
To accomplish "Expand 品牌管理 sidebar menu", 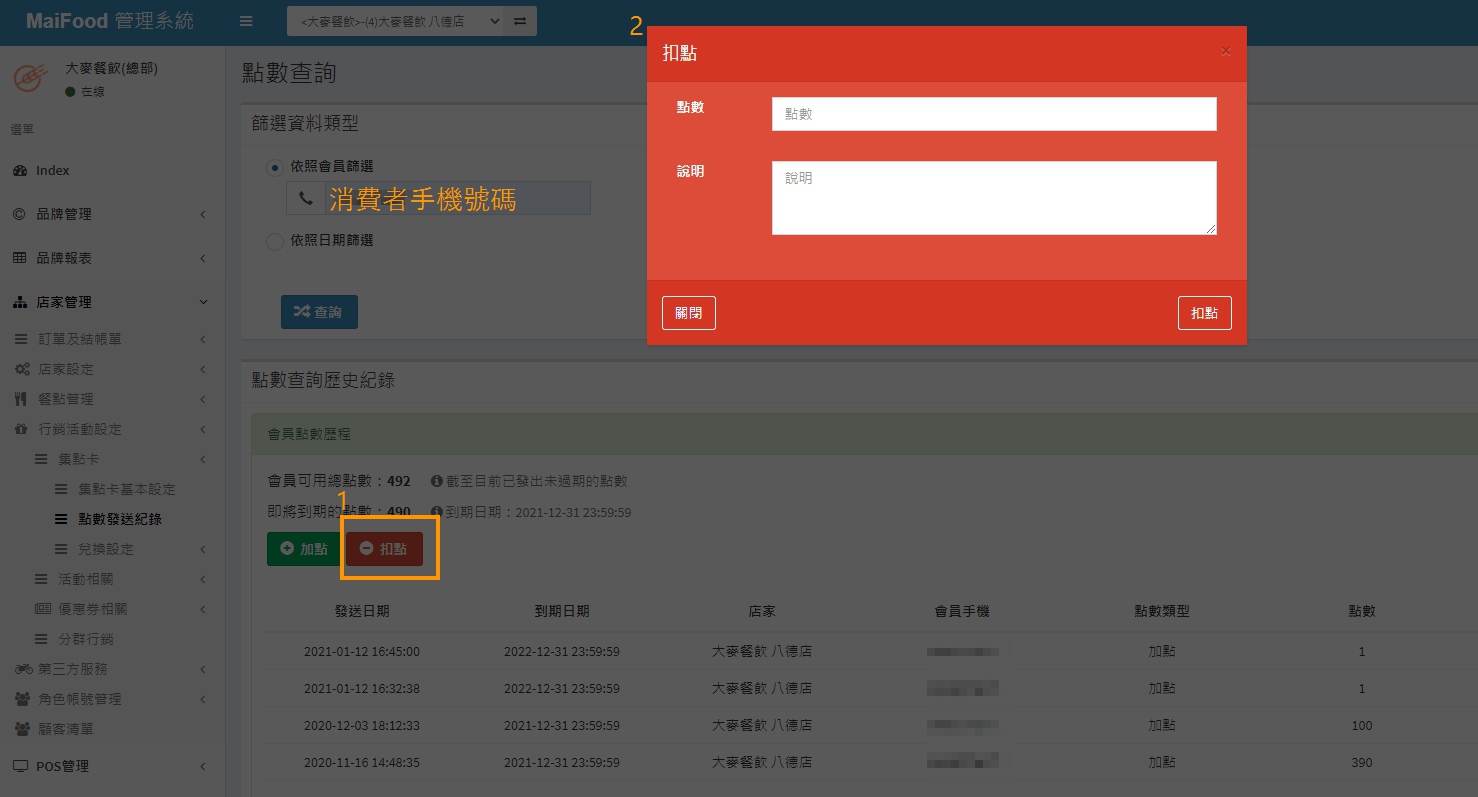I will pos(63,214).
